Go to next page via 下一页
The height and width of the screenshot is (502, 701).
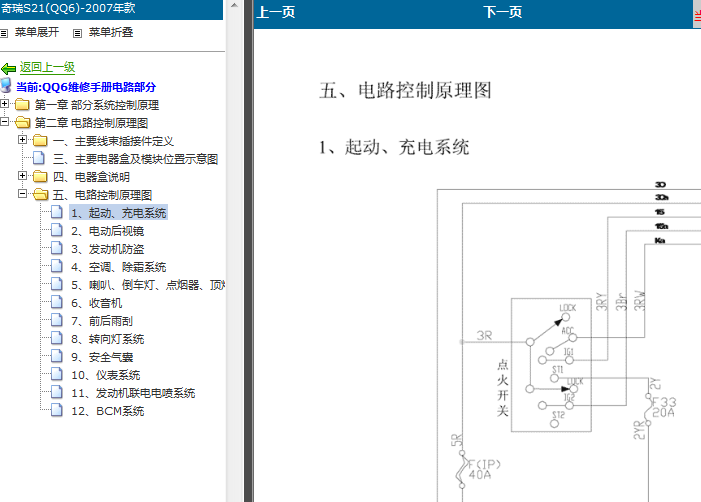click(503, 12)
